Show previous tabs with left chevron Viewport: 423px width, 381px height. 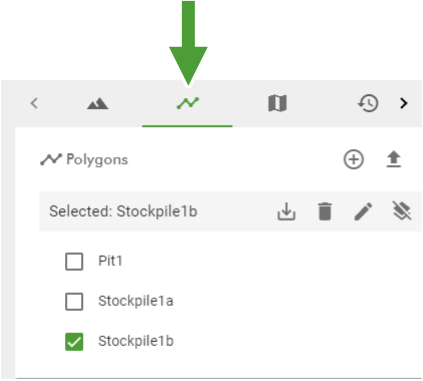(x=34, y=103)
